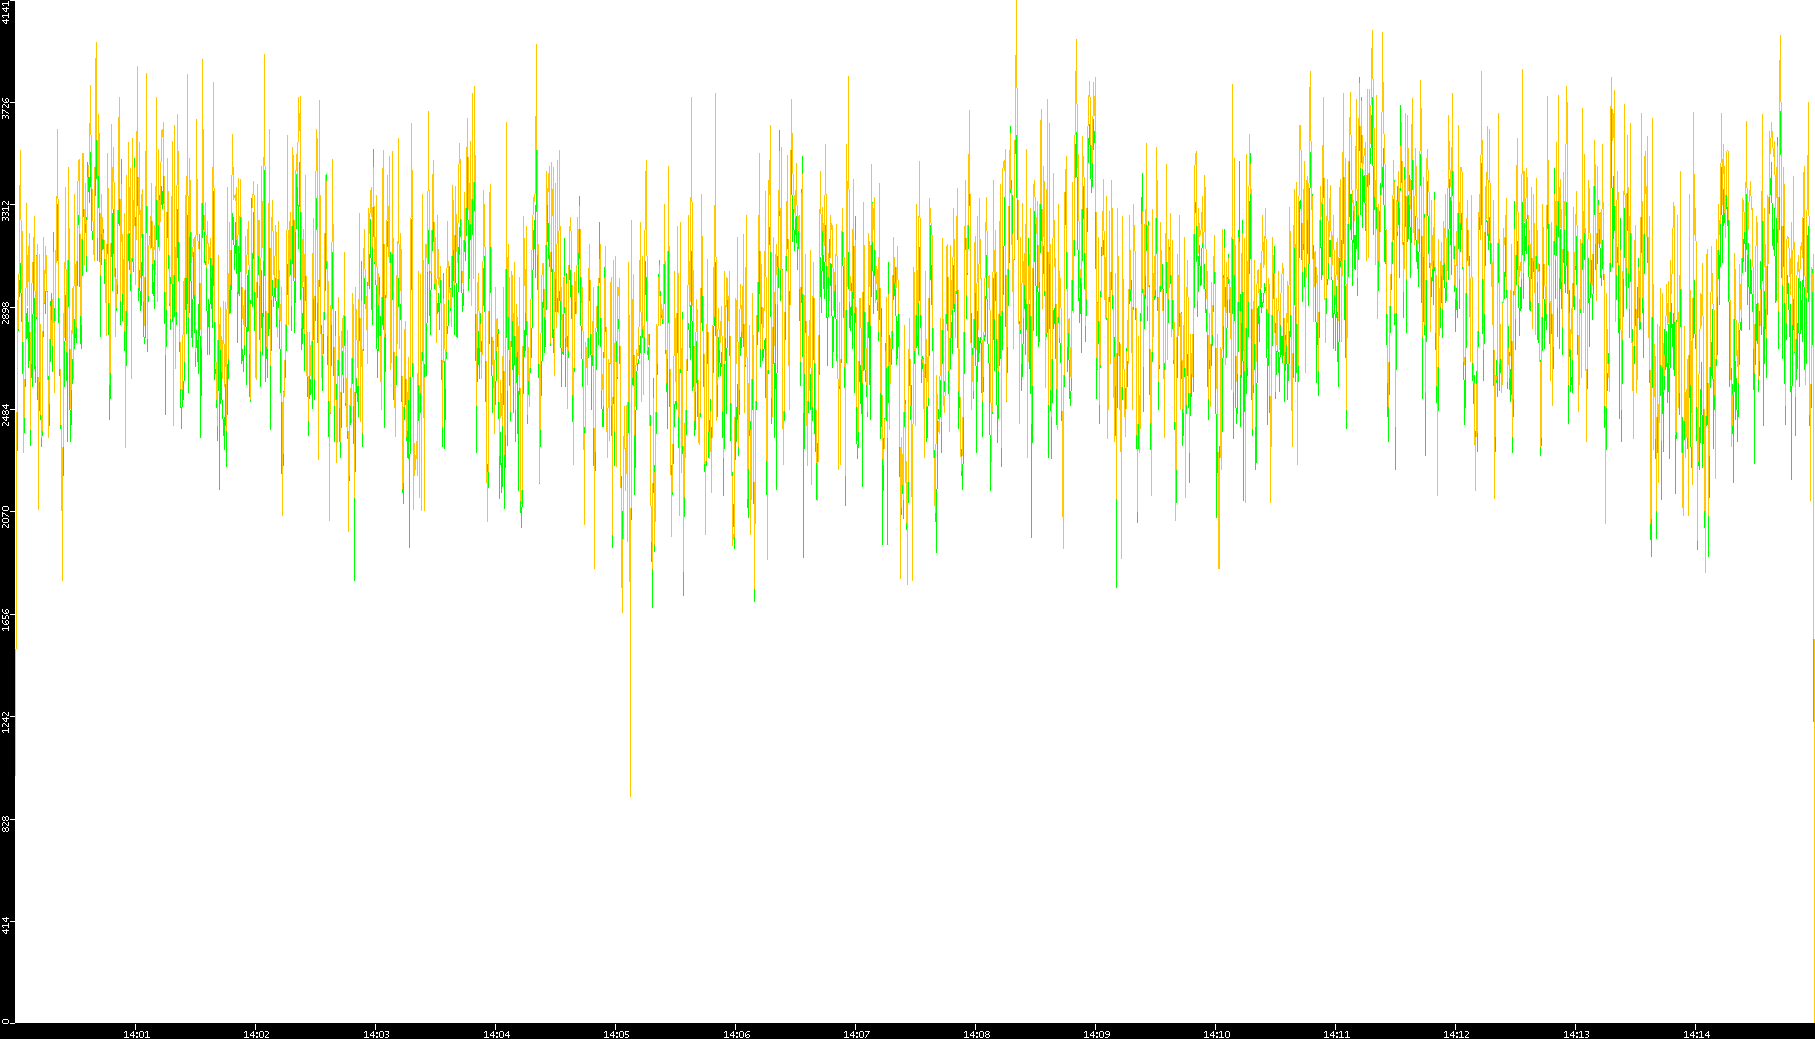Click the 14:07 time label
This screenshot has width=1815, height=1039.
pyautogui.click(x=856, y=1034)
